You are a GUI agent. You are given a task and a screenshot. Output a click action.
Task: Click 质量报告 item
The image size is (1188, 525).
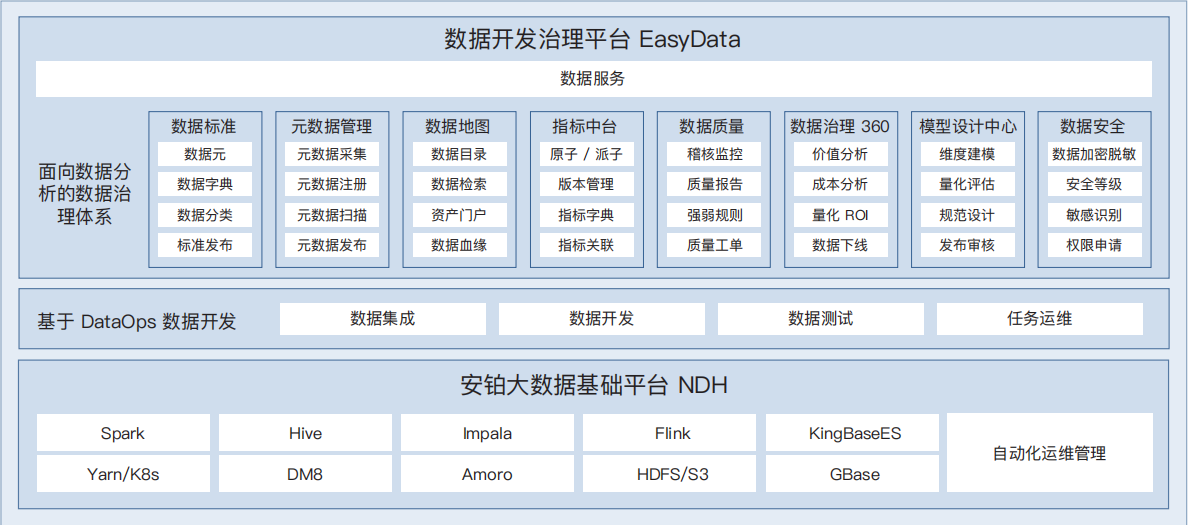pyautogui.click(x=714, y=184)
